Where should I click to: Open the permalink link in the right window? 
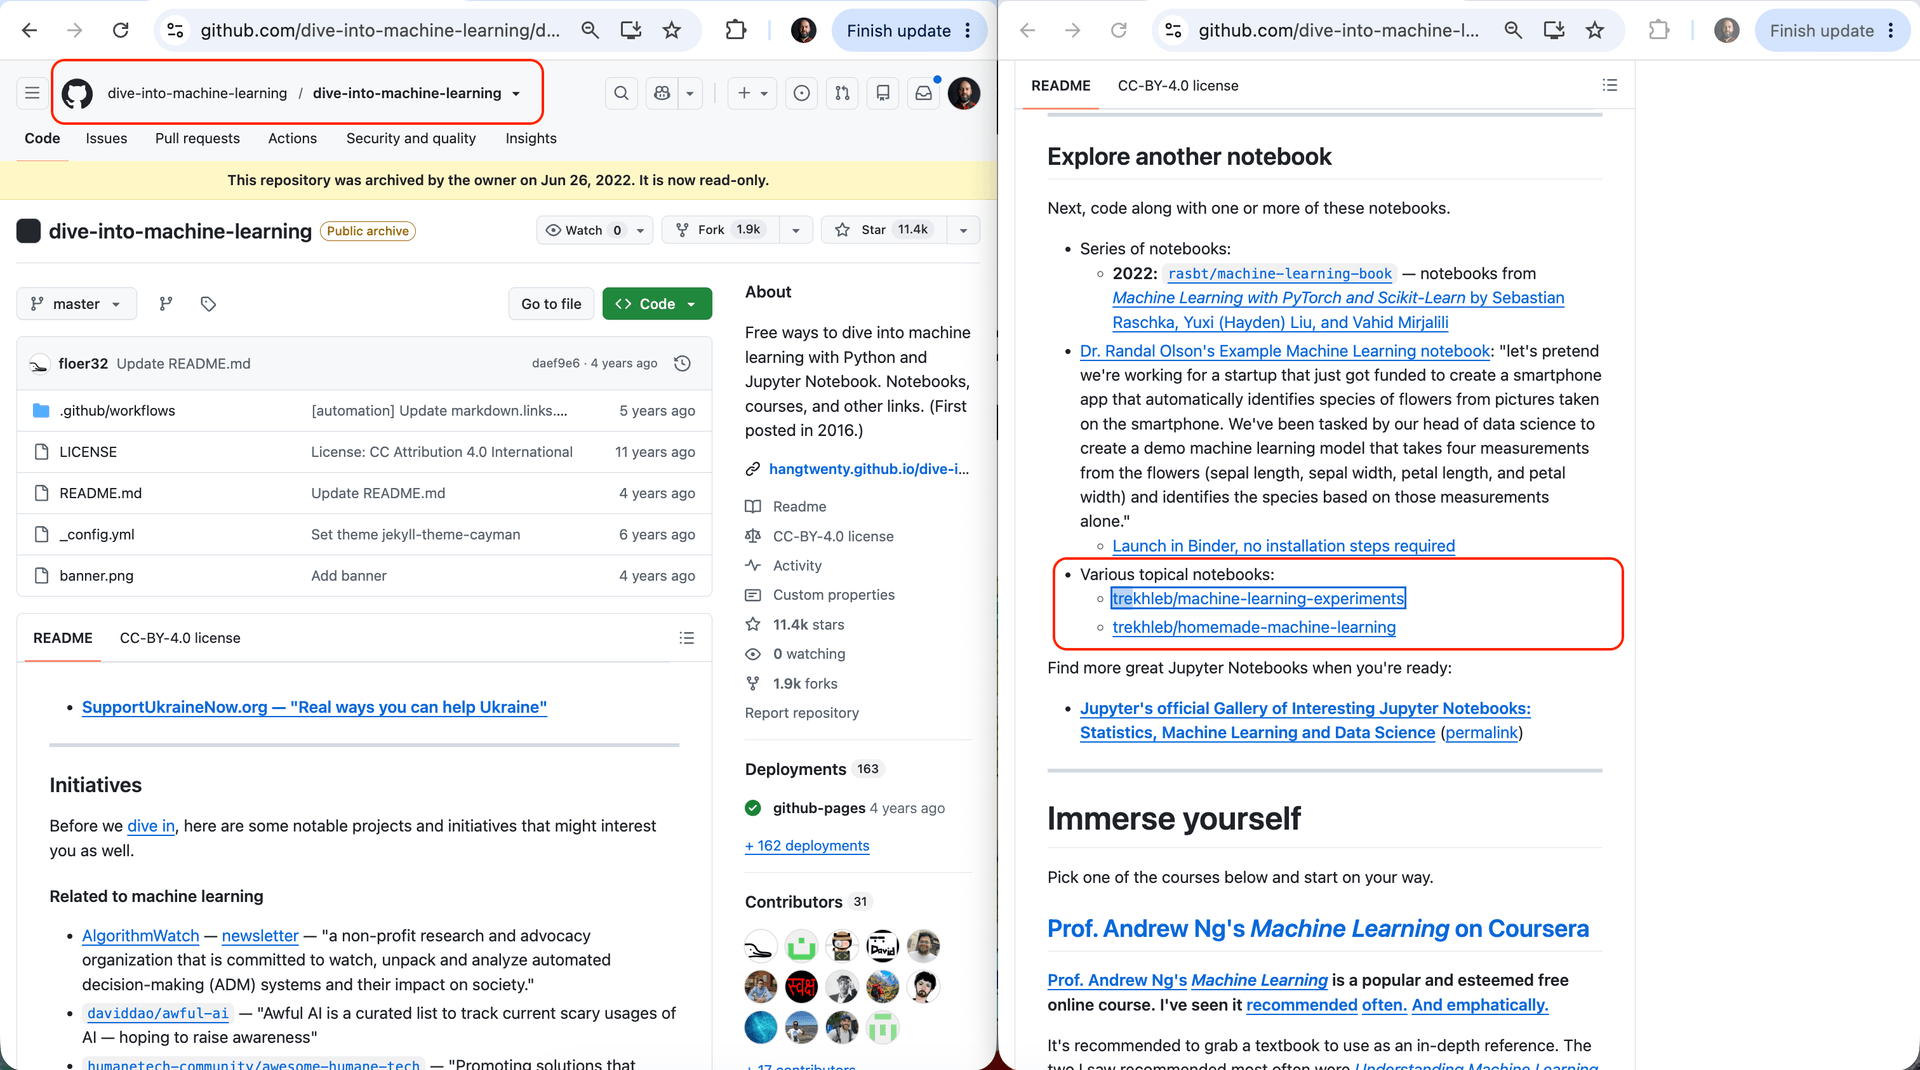pyautogui.click(x=1482, y=733)
